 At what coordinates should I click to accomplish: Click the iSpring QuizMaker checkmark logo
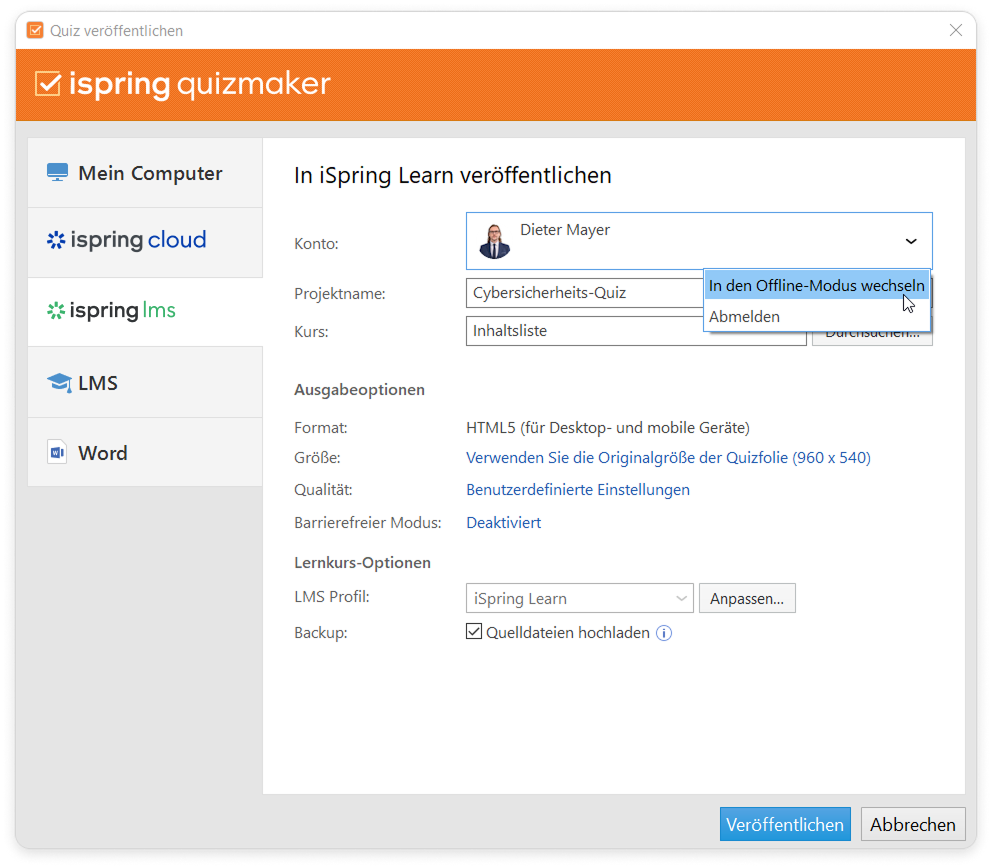pos(48,84)
